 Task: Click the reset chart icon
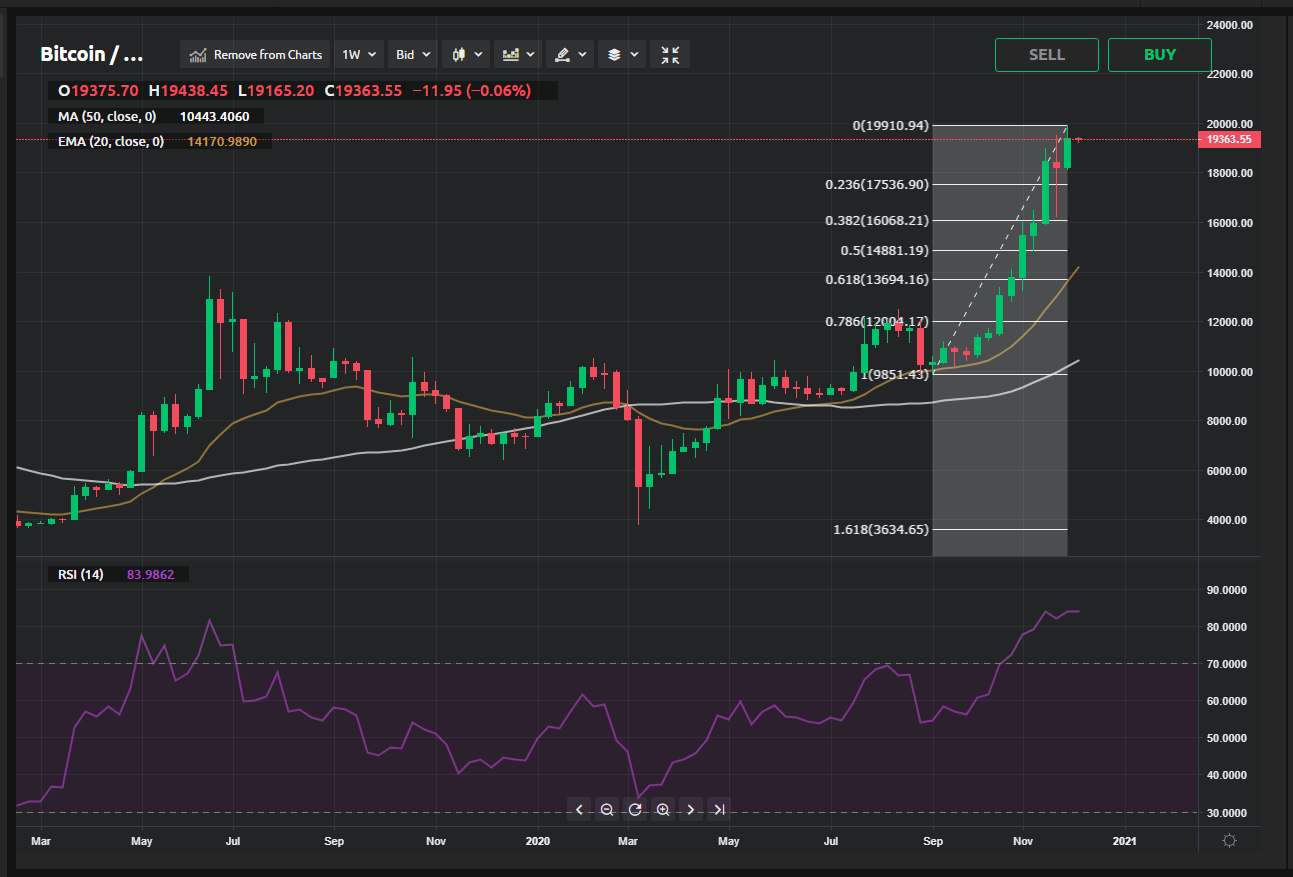click(x=635, y=808)
